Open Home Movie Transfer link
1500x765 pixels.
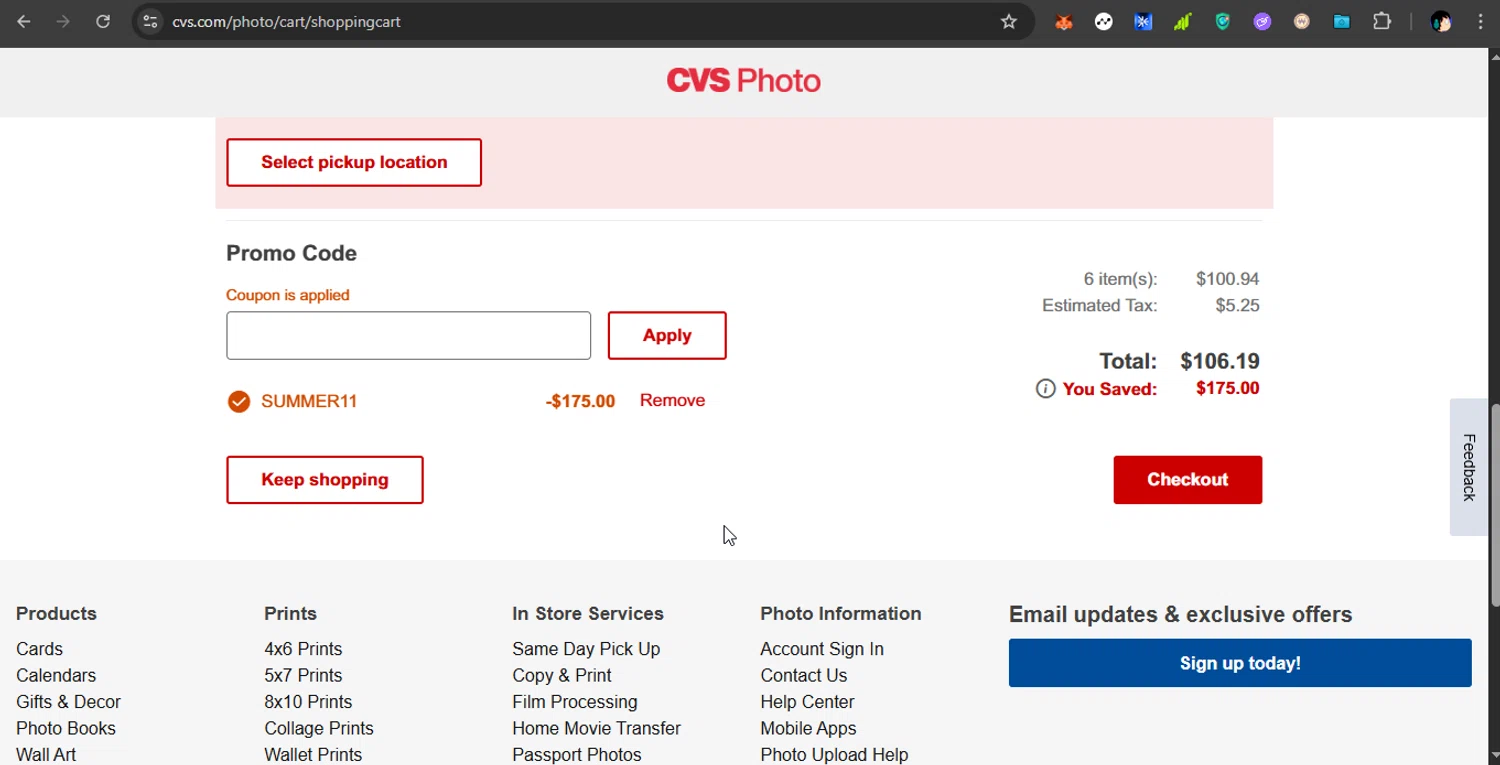point(596,728)
